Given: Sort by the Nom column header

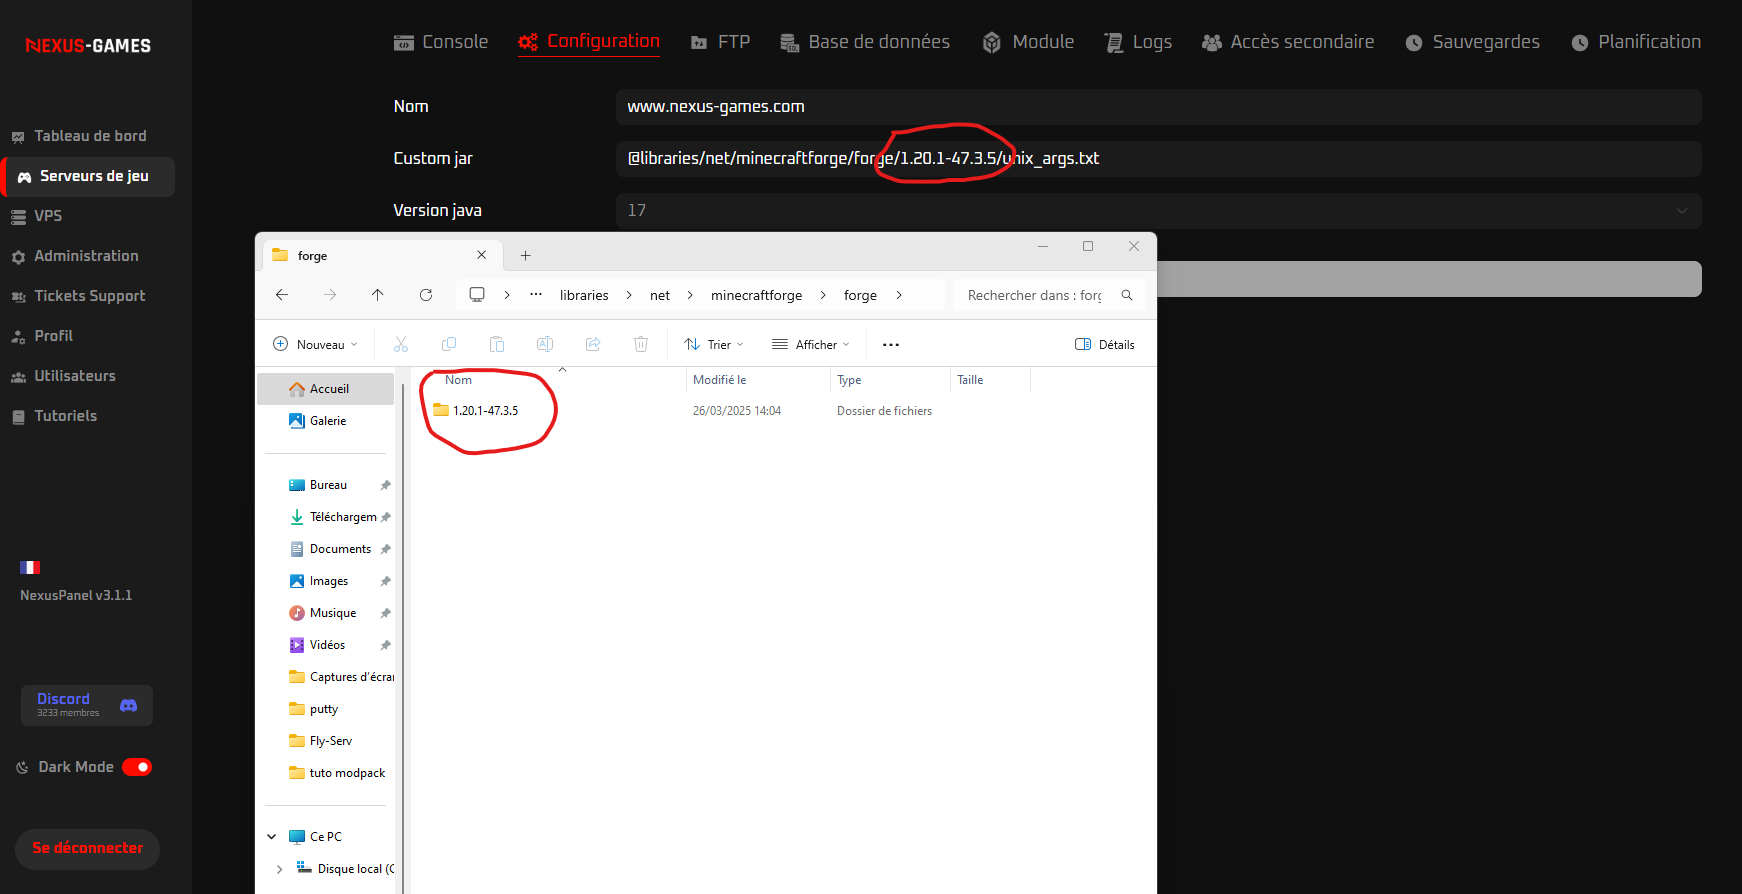Looking at the screenshot, I should [x=458, y=380].
